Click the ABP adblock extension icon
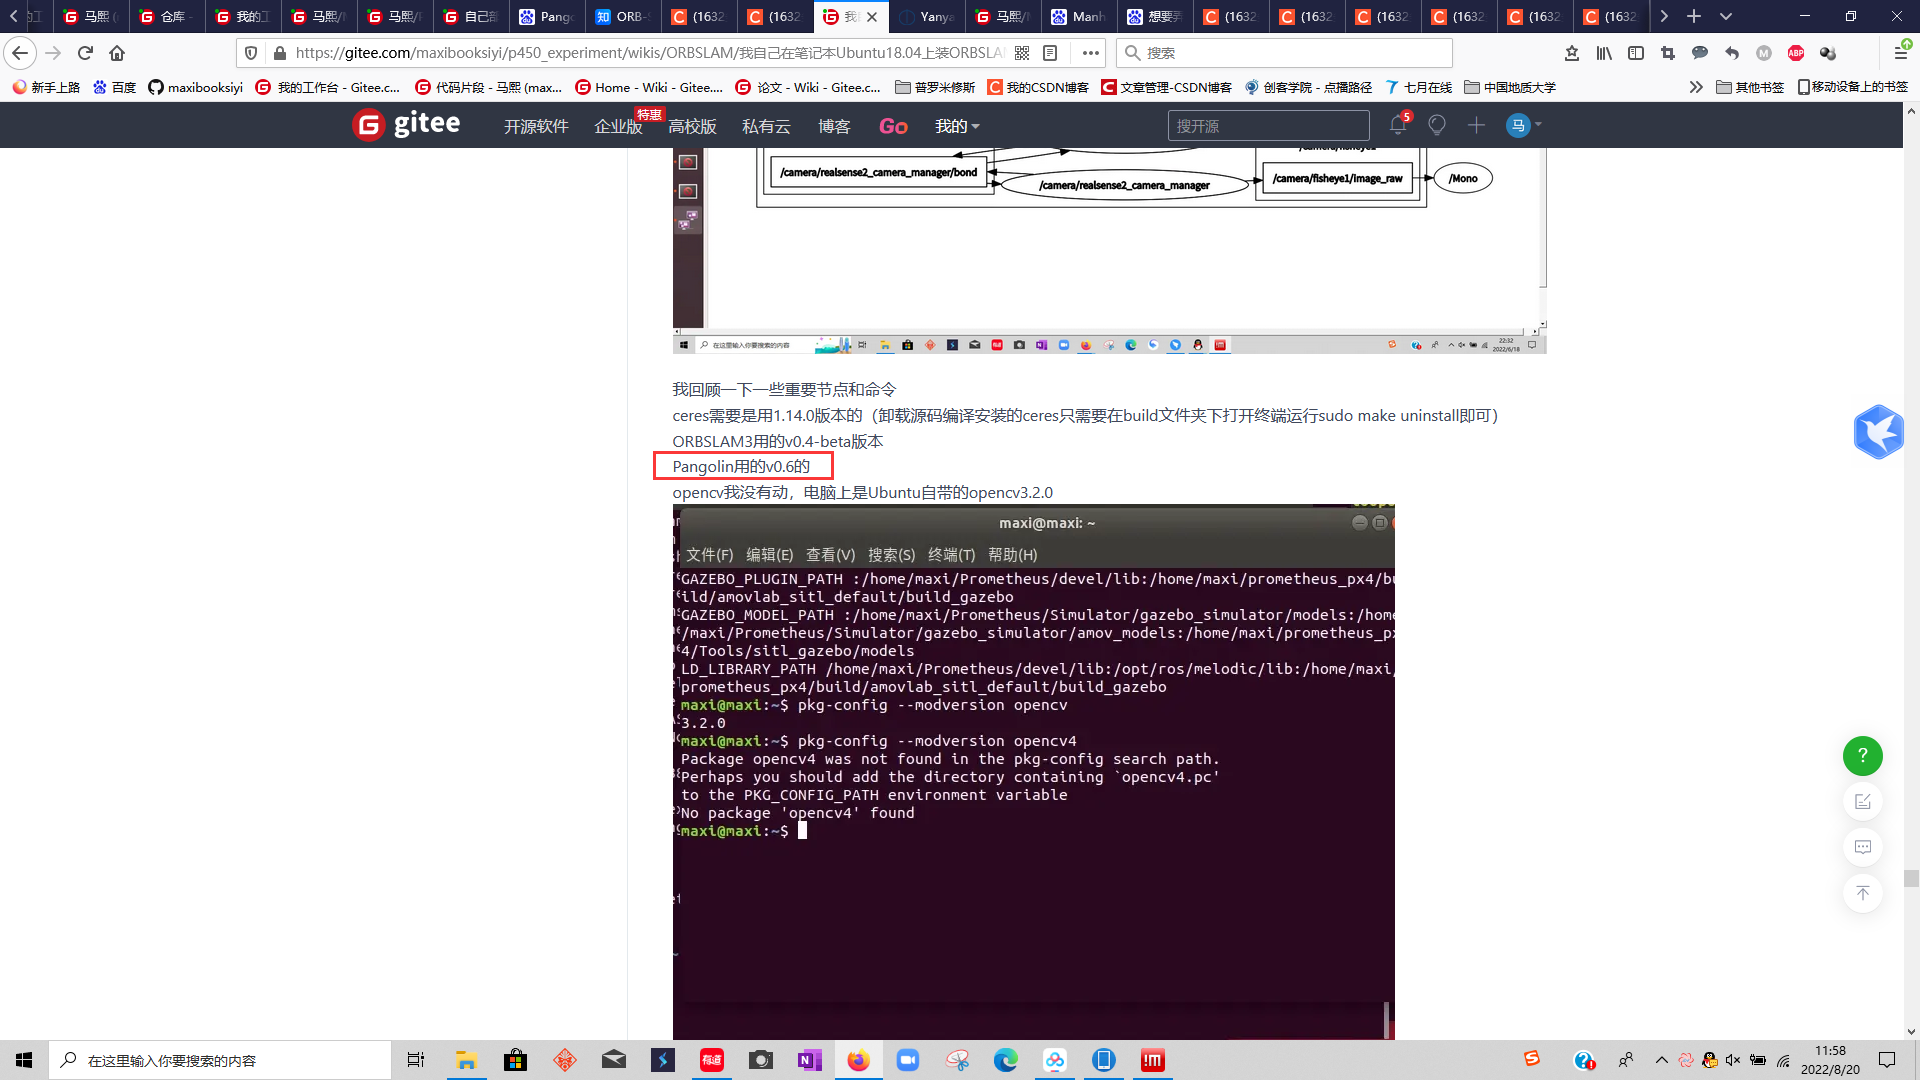This screenshot has width=1920, height=1080. (x=1796, y=53)
